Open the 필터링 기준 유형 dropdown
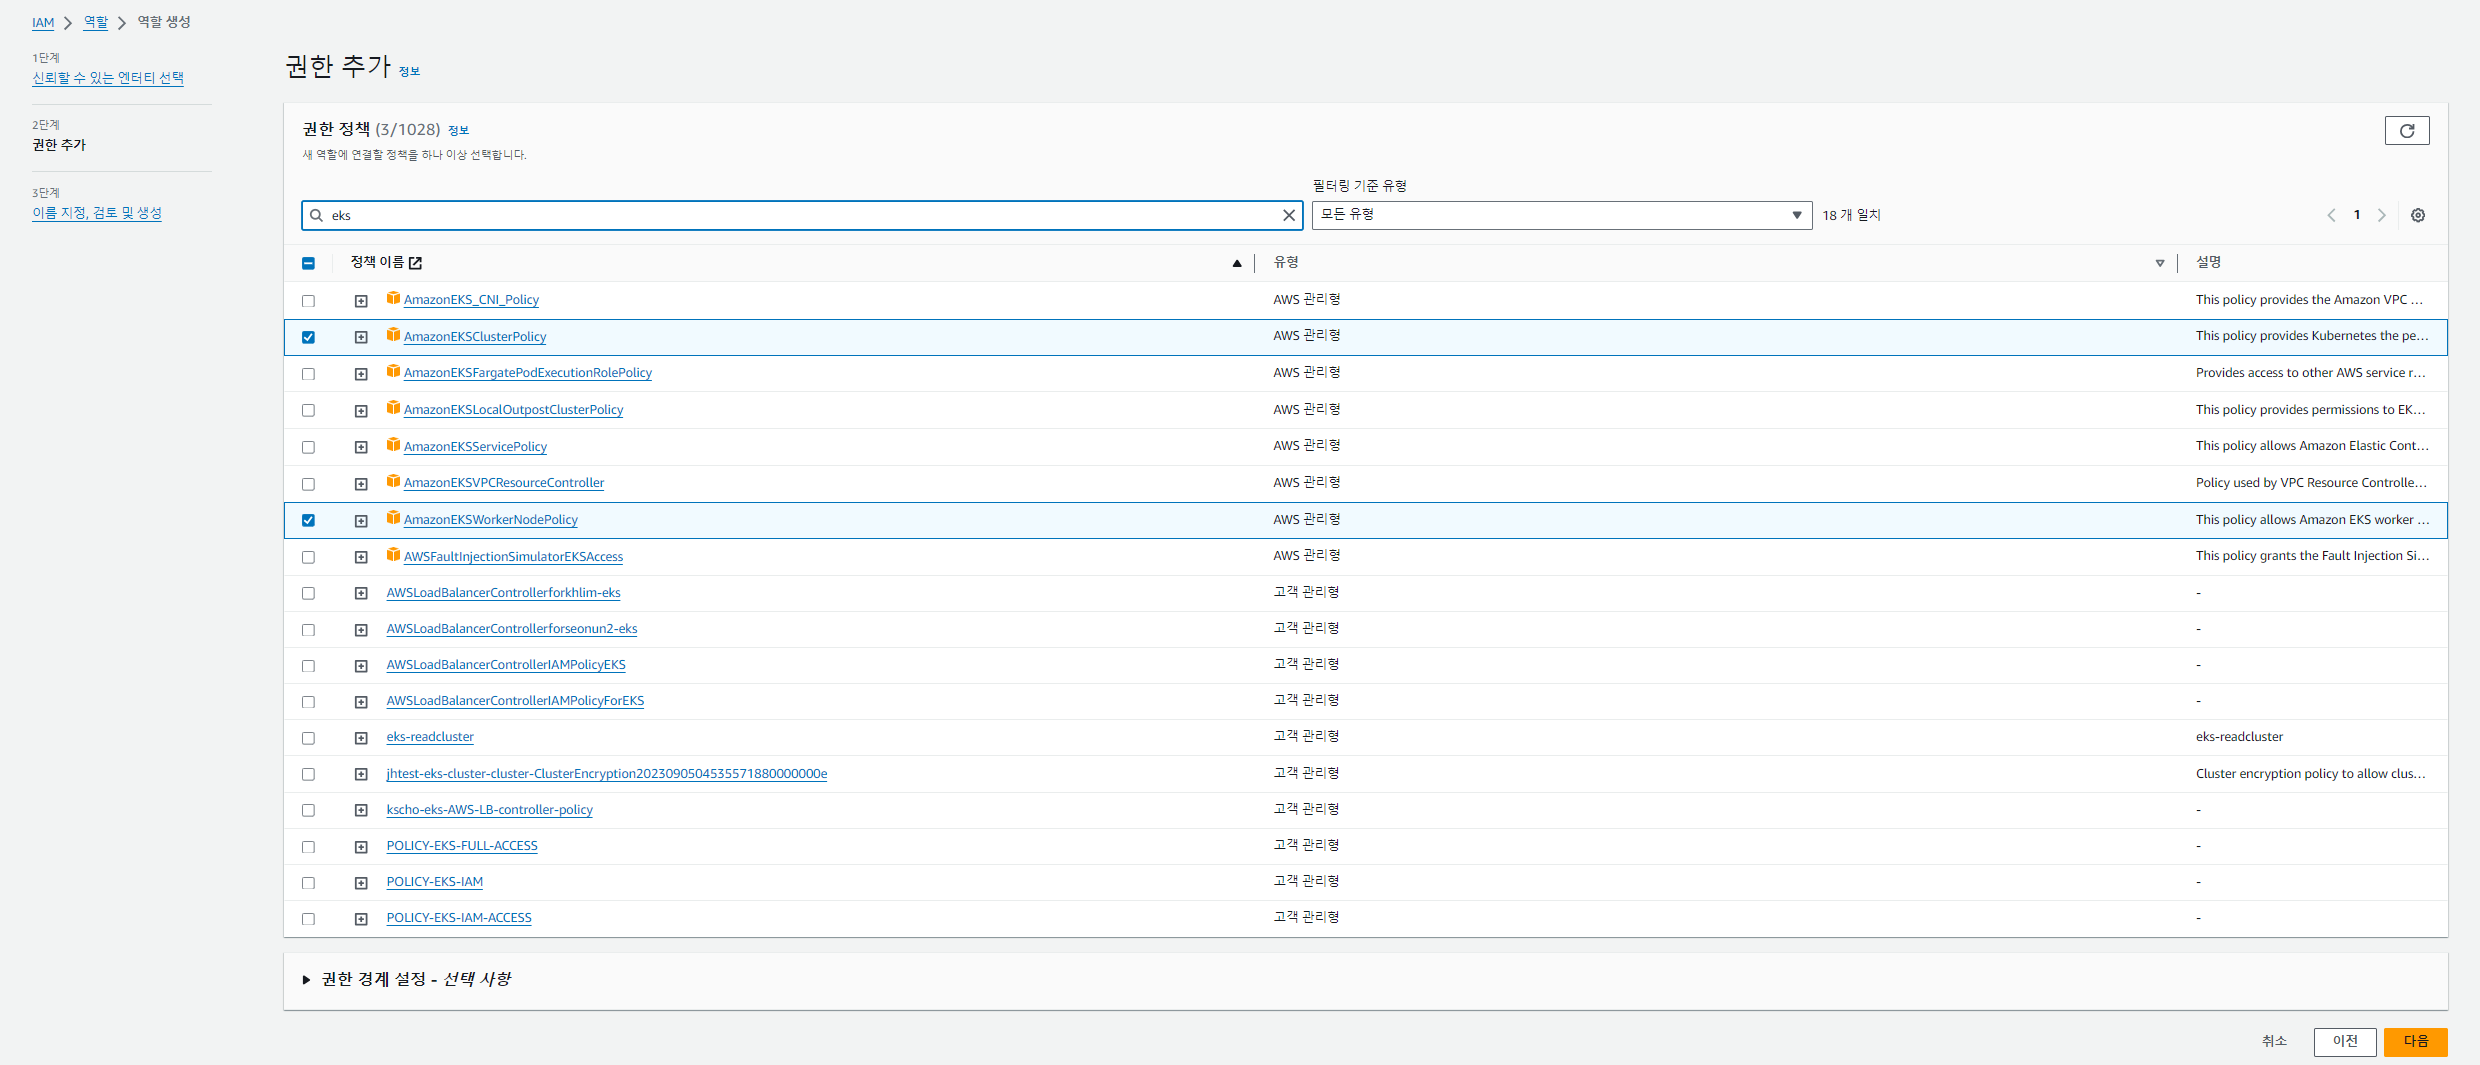 pos(1561,215)
